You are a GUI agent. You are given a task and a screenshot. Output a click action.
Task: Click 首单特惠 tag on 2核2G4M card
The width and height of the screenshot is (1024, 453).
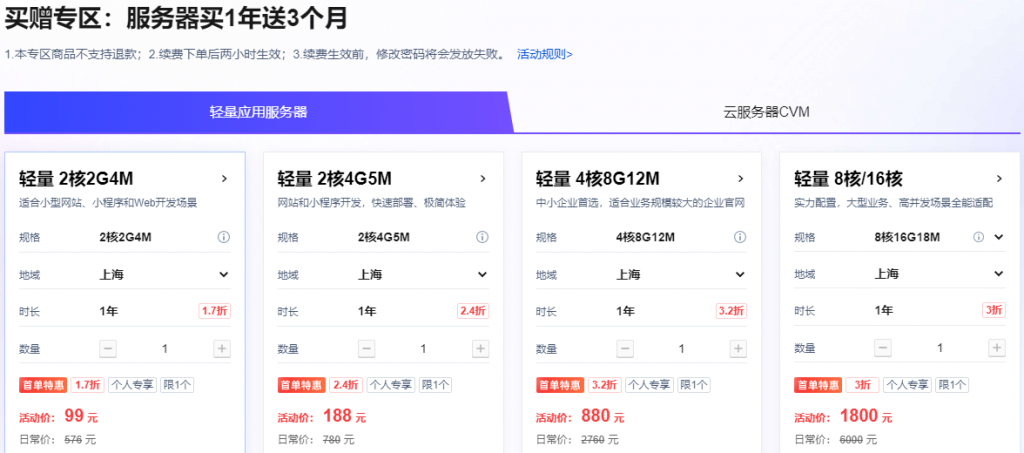[x=44, y=385]
